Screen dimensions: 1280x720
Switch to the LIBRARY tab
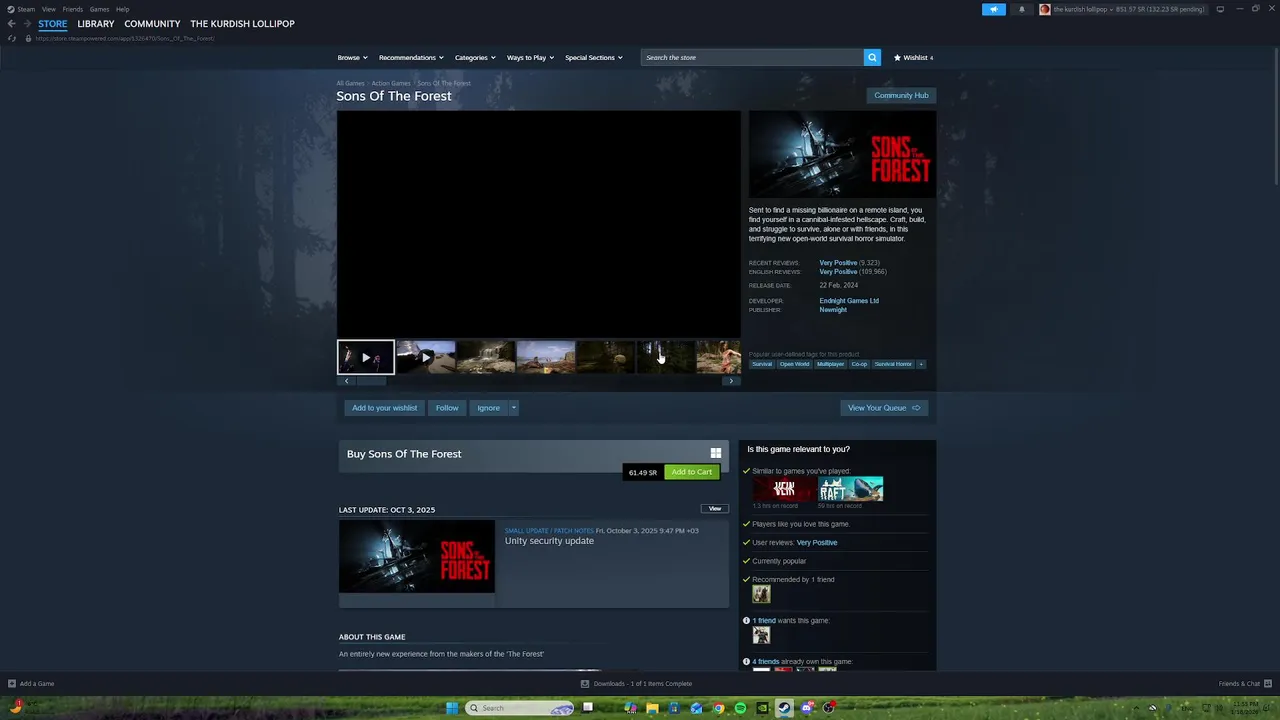click(96, 24)
